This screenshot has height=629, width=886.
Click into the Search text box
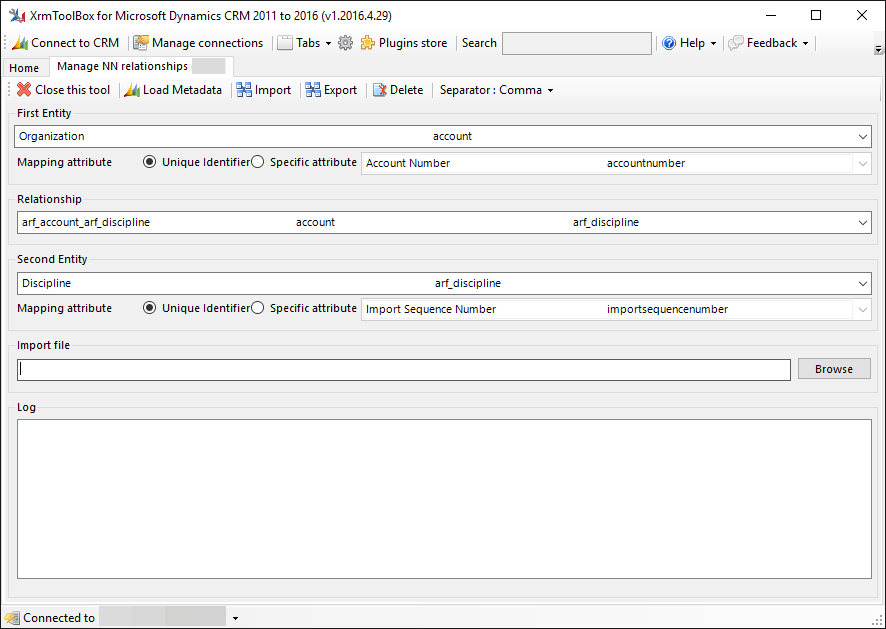pos(577,44)
